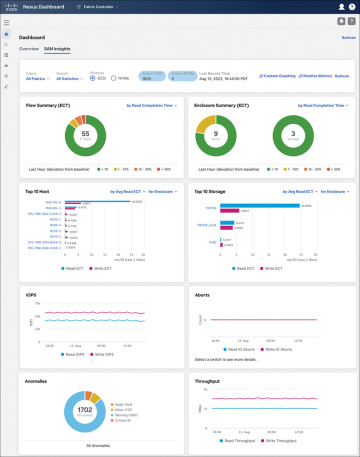
Task: Clear the All Fabrics filter with X
Action: coord(48,79)
